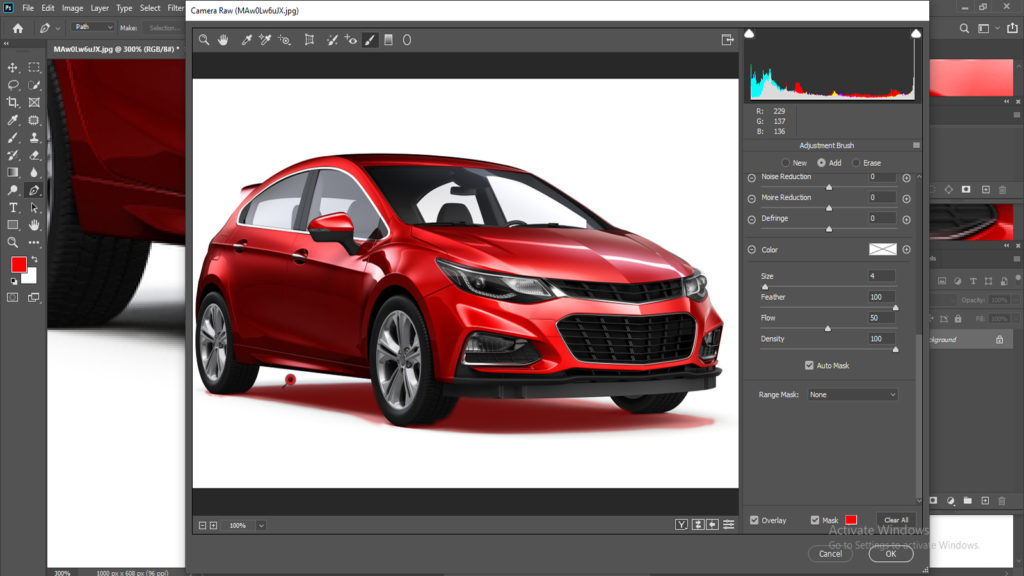
Task: Select Red Eye Removal tool
Action: click(x=351, y=40)
